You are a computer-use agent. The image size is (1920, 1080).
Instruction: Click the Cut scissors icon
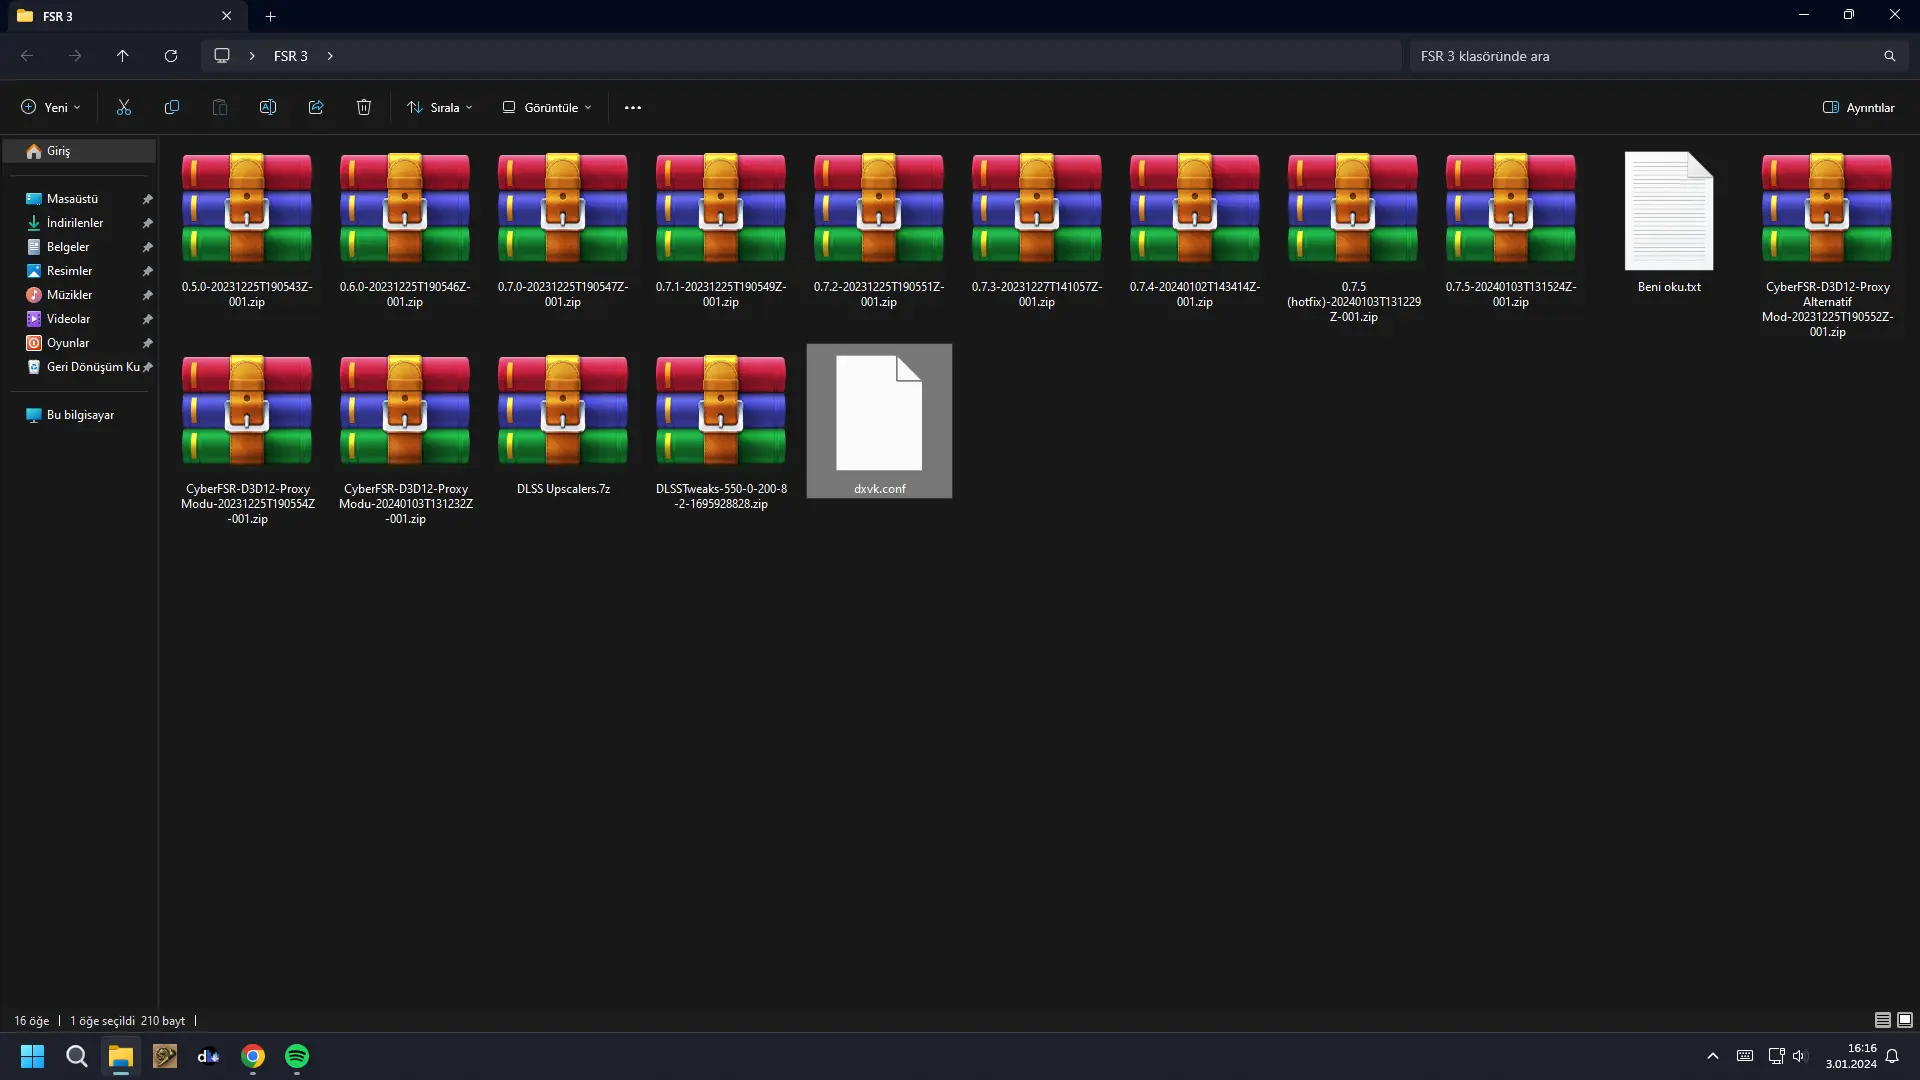(124, 107)
